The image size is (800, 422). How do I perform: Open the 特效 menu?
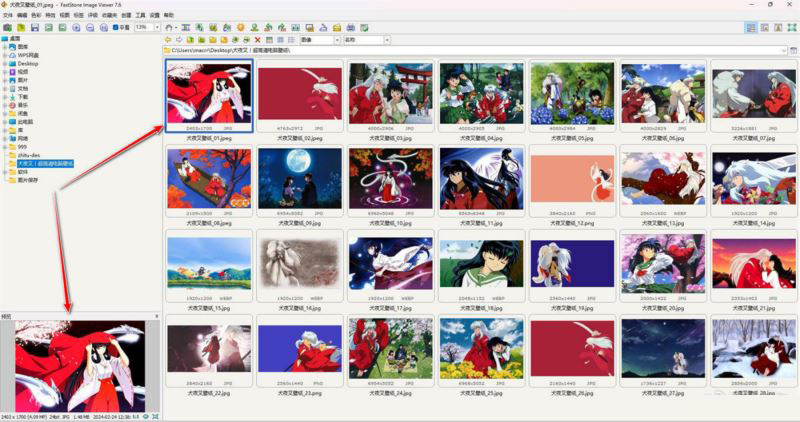click(50, 15)
